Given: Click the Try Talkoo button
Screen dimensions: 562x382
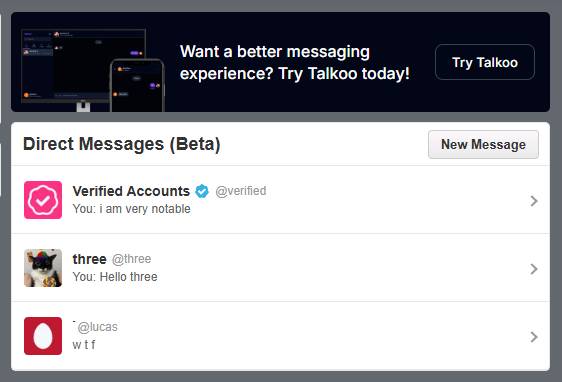Looking at the screenshot, I should 485,62.
